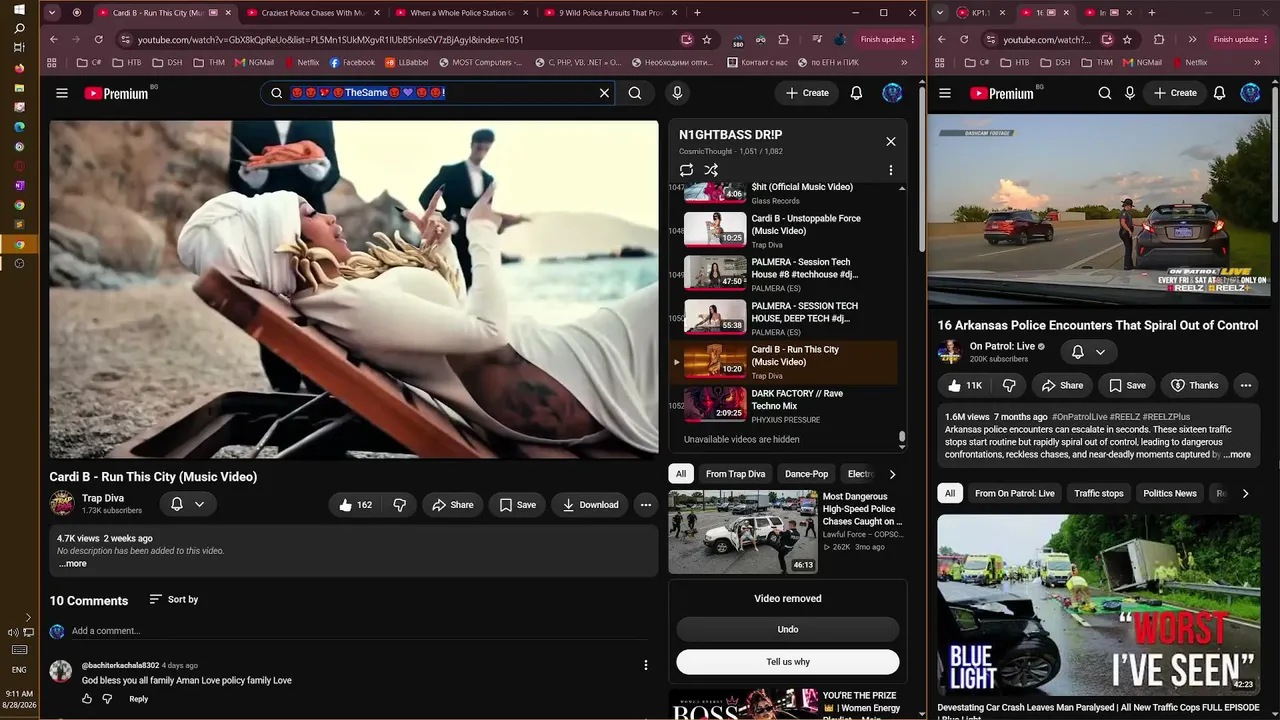Like the comment by bachiterkachala8302

[x=87, y=699]
